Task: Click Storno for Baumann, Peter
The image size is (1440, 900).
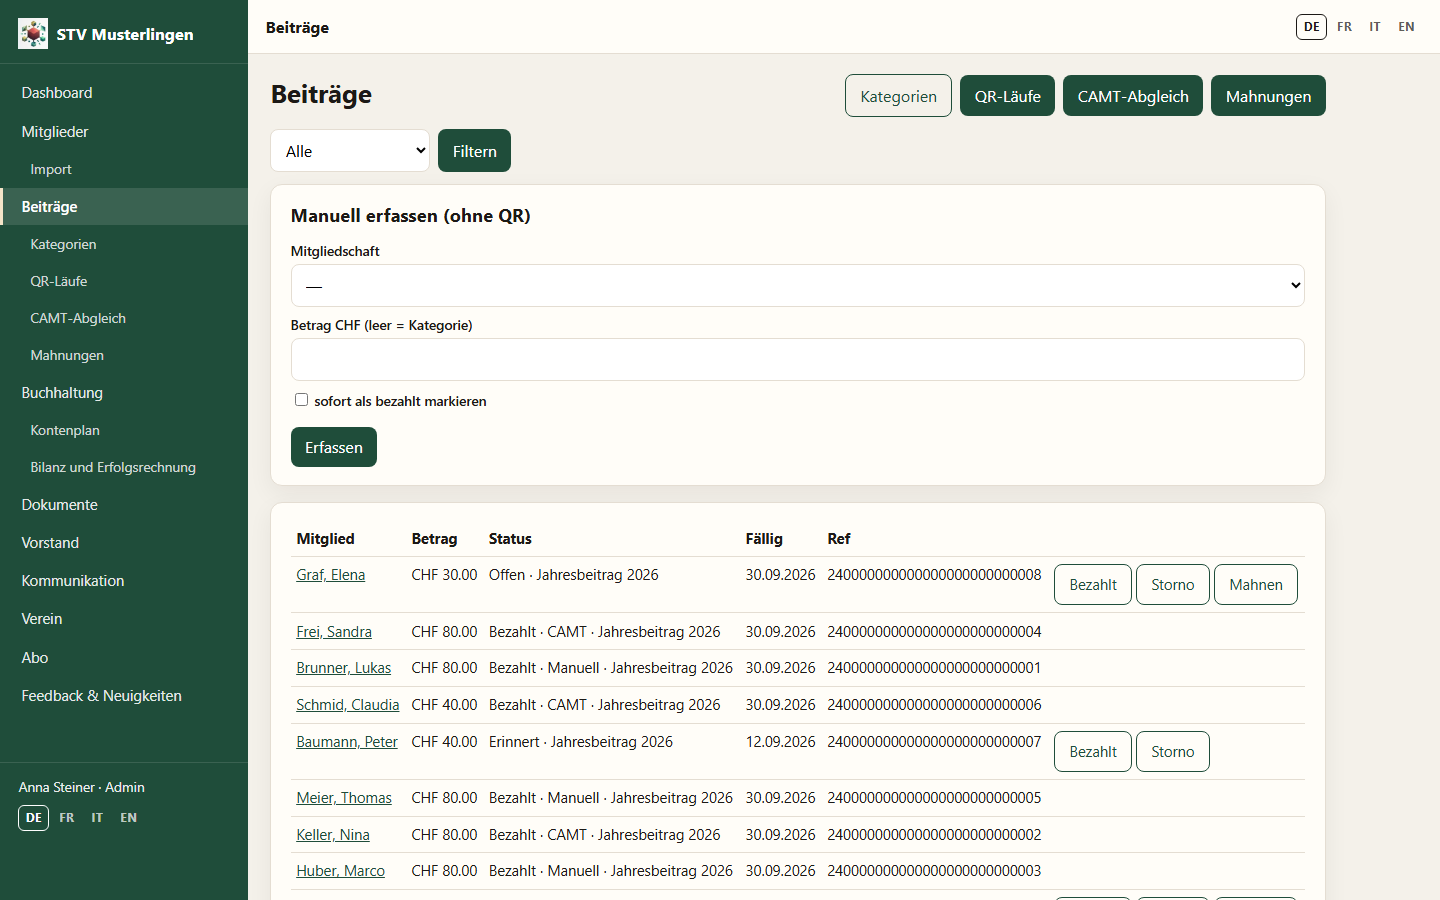Action: tap(1173, 752)
